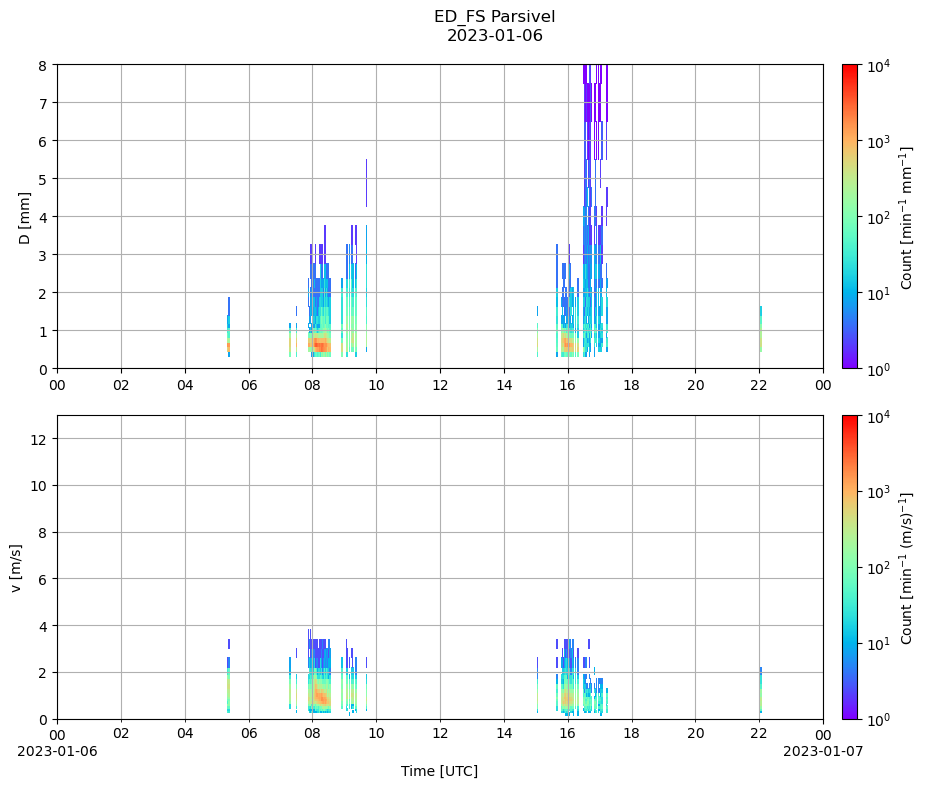Click the 'v [m/s]' y-axis label
This screenshot has height=788, width=927.
point(16,568)
